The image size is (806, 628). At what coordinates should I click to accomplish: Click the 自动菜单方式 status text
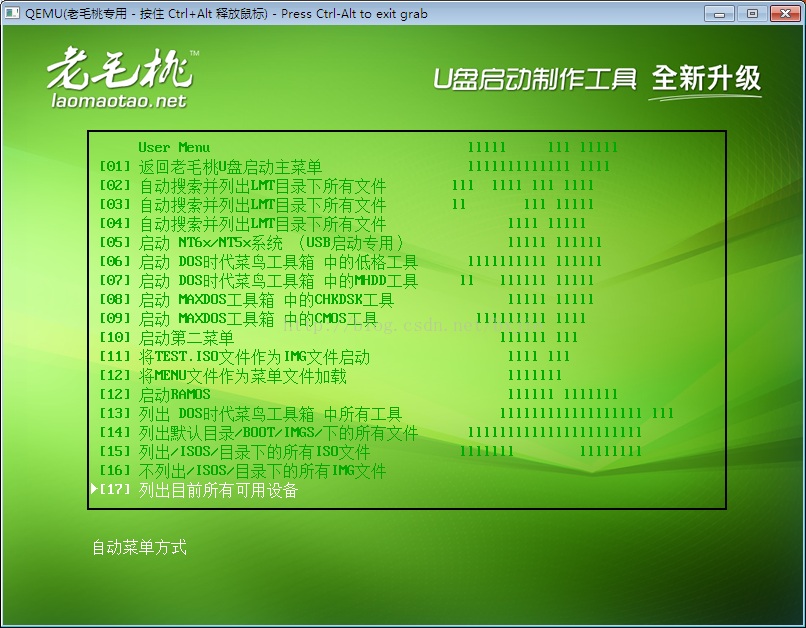(x=139, y=547)
